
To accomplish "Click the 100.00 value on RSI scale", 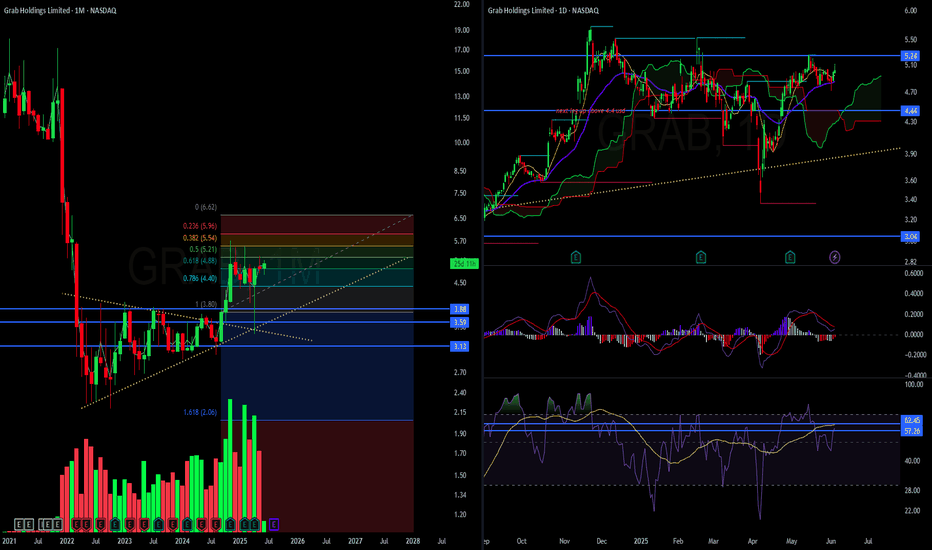I will 914,385.
